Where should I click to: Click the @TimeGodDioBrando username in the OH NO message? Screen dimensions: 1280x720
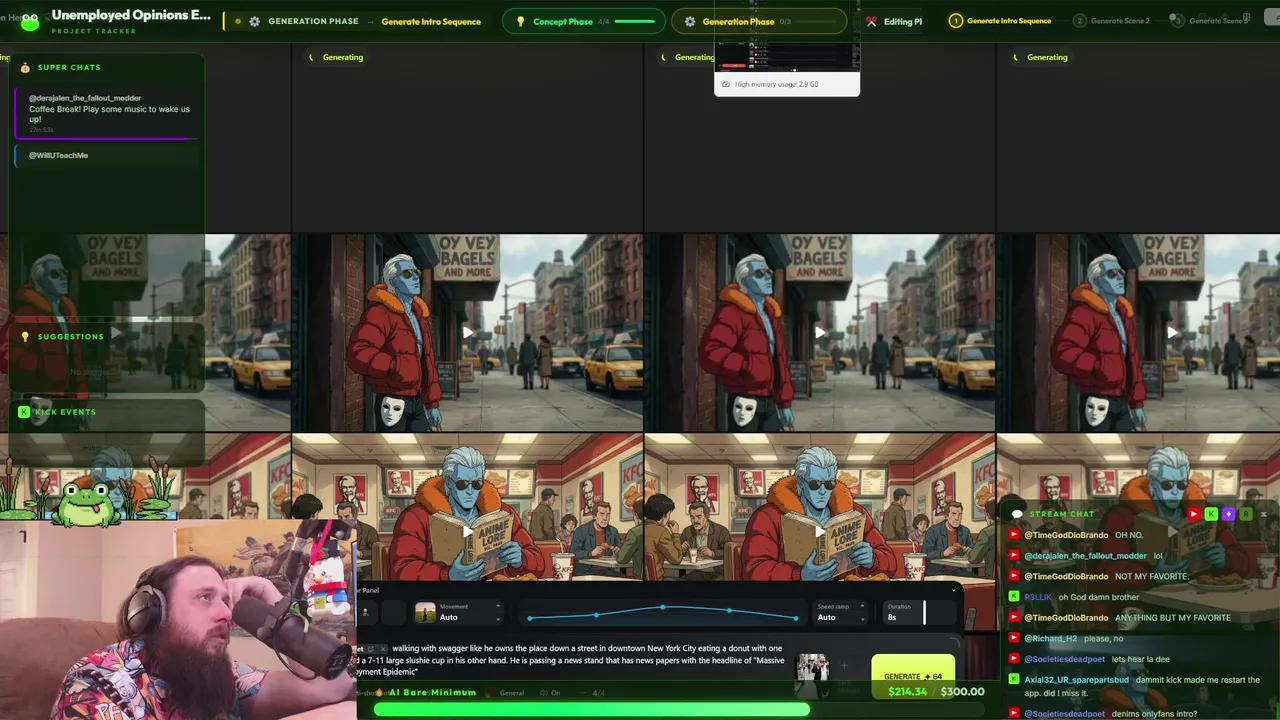tap(1066, 535)
